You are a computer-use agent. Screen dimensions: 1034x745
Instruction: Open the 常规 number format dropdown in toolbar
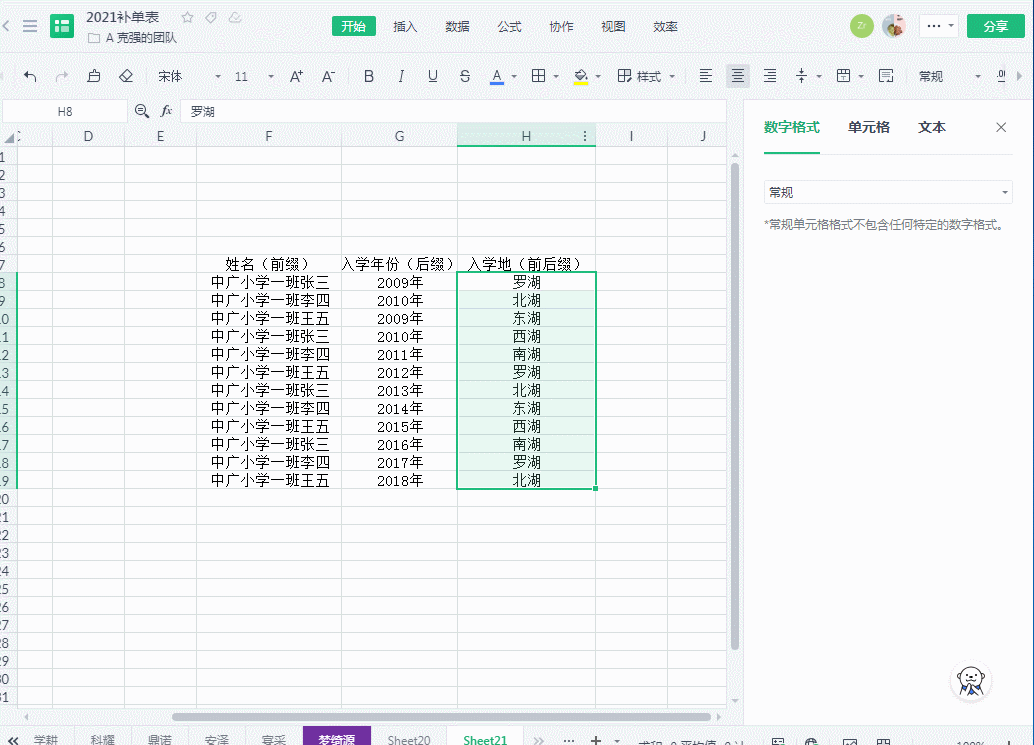(x=950, y=76)
